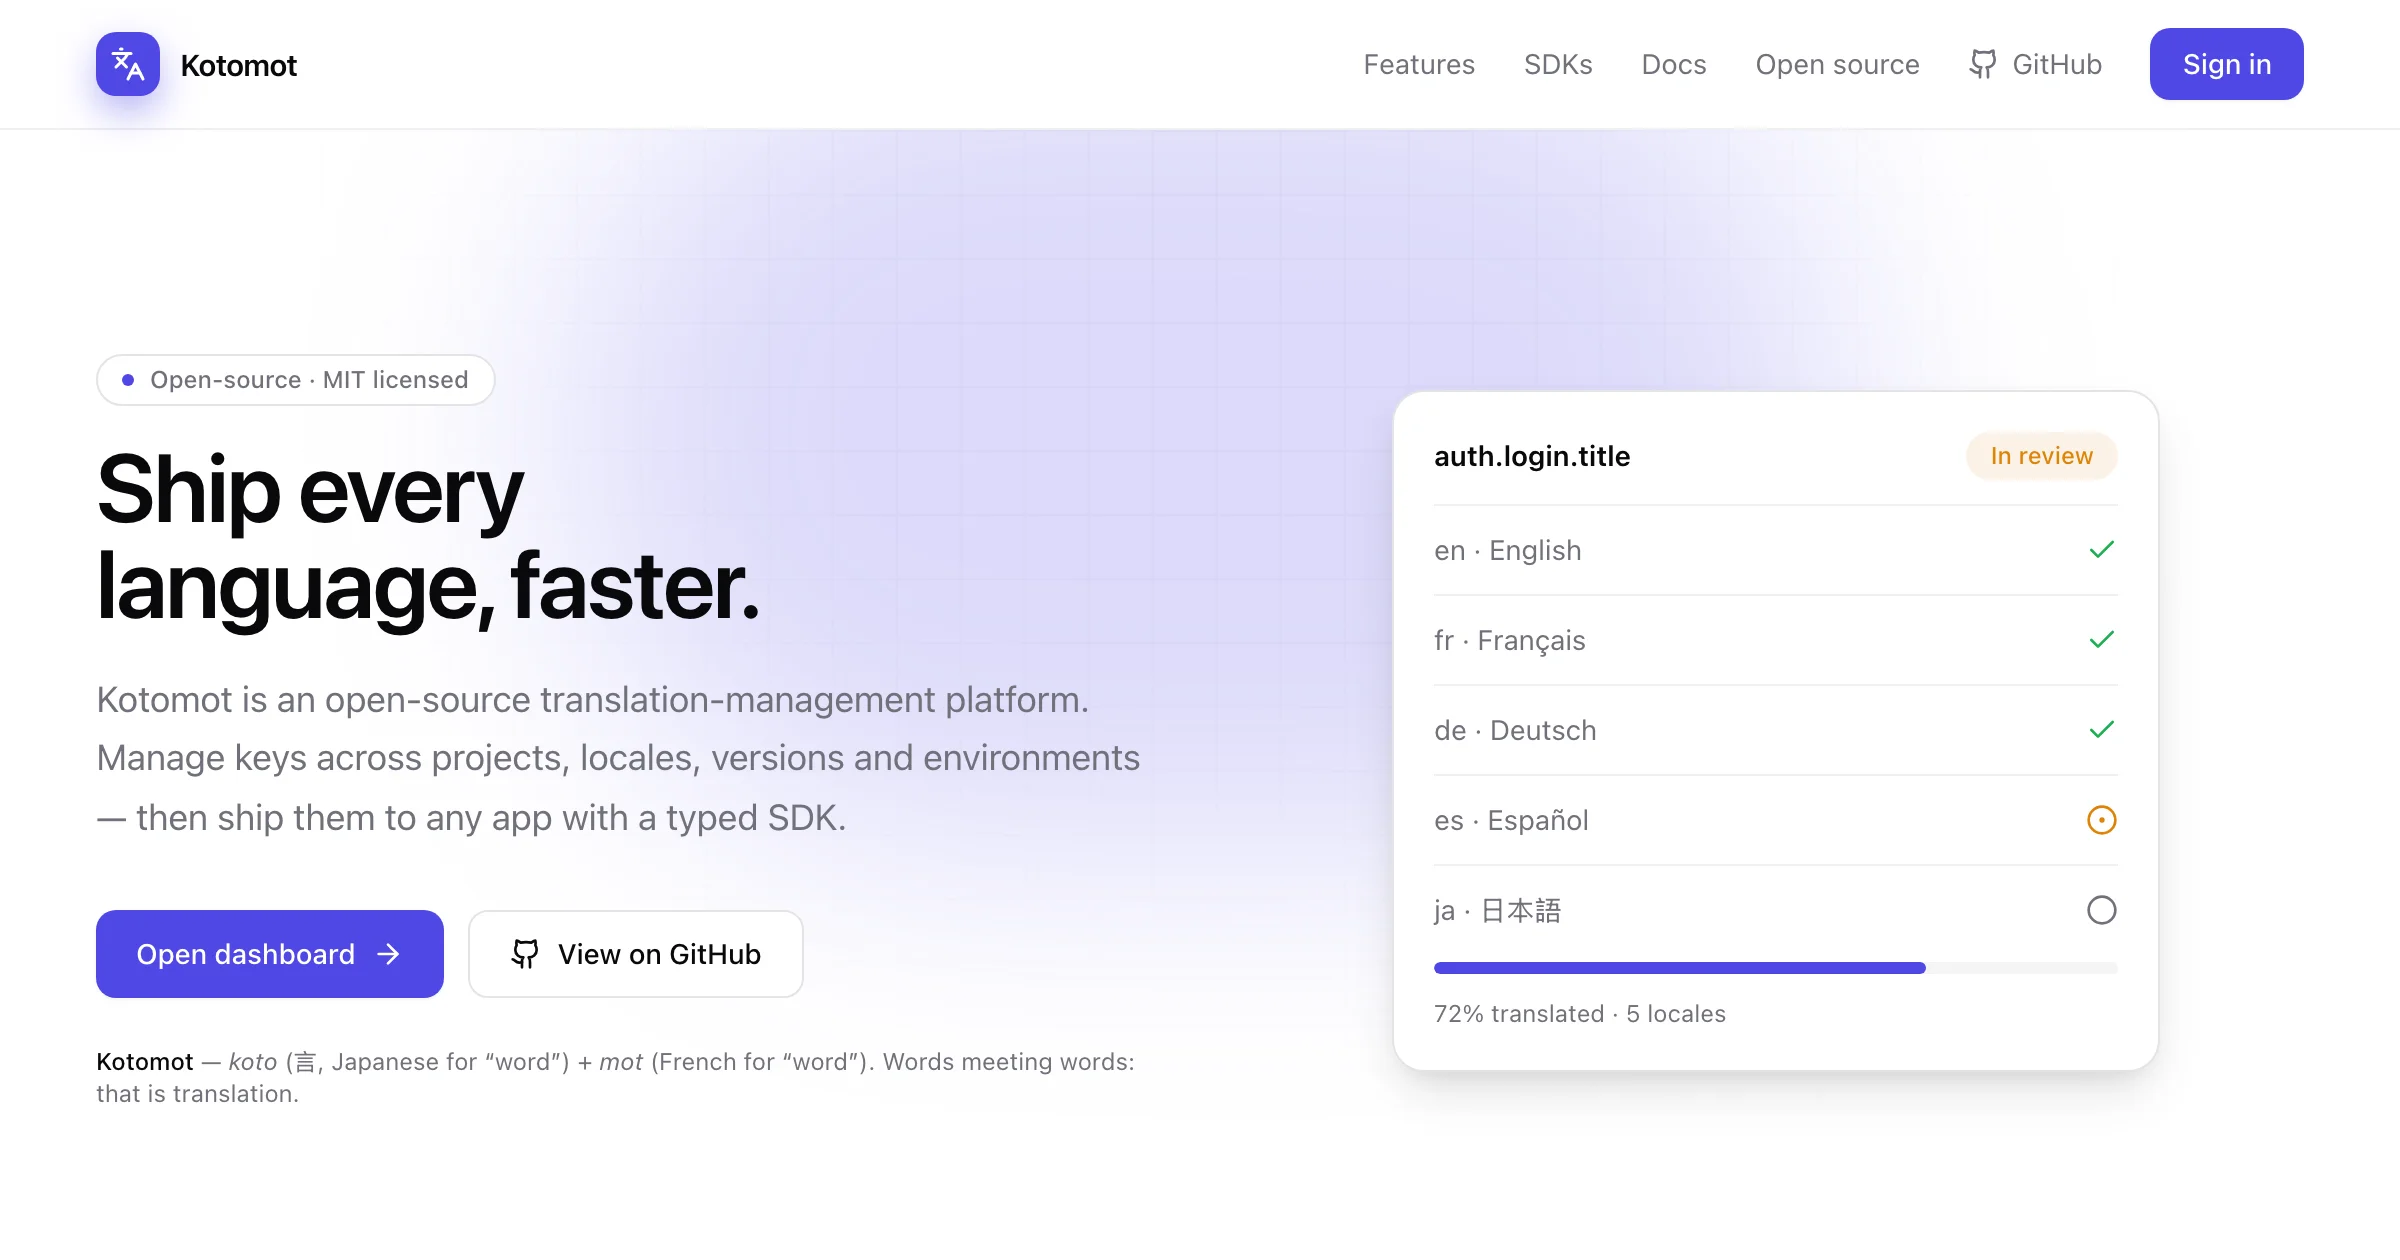
Task: Click the Open-source MIT licensed badge
Action: click(x=296, y=380)
